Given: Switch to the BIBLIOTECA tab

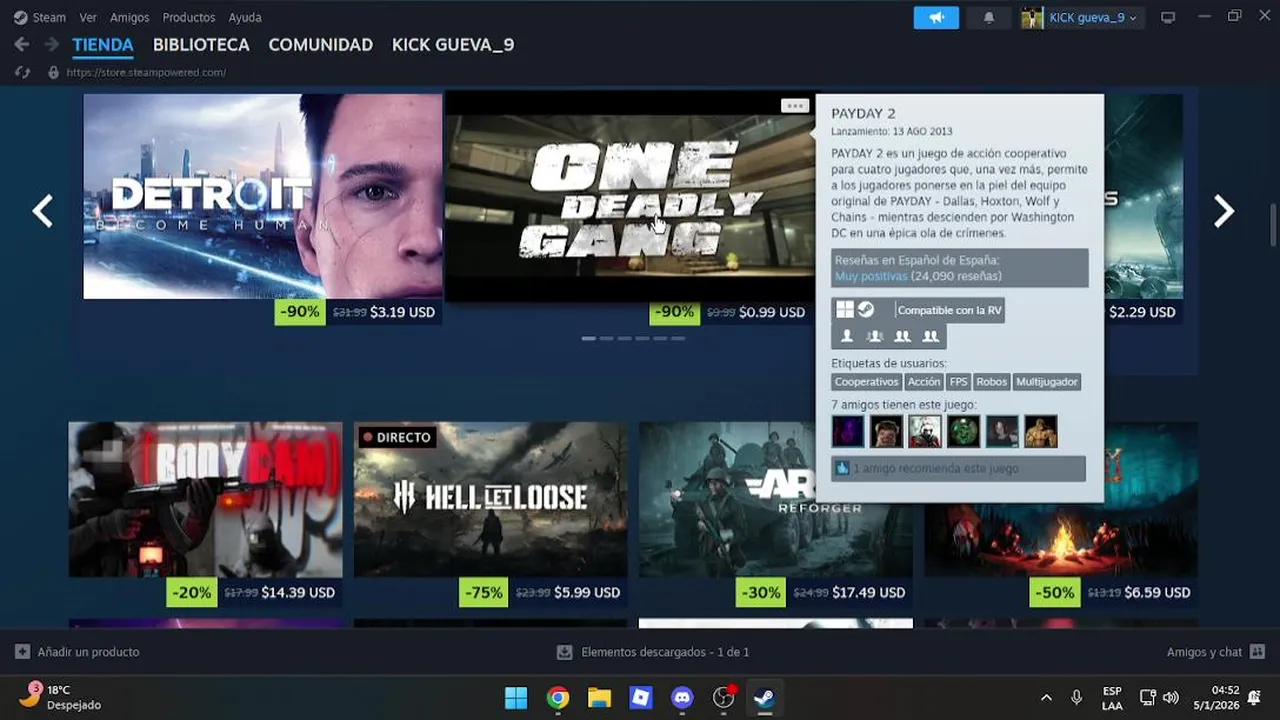Looking at the screenshot, I should 201,45.
